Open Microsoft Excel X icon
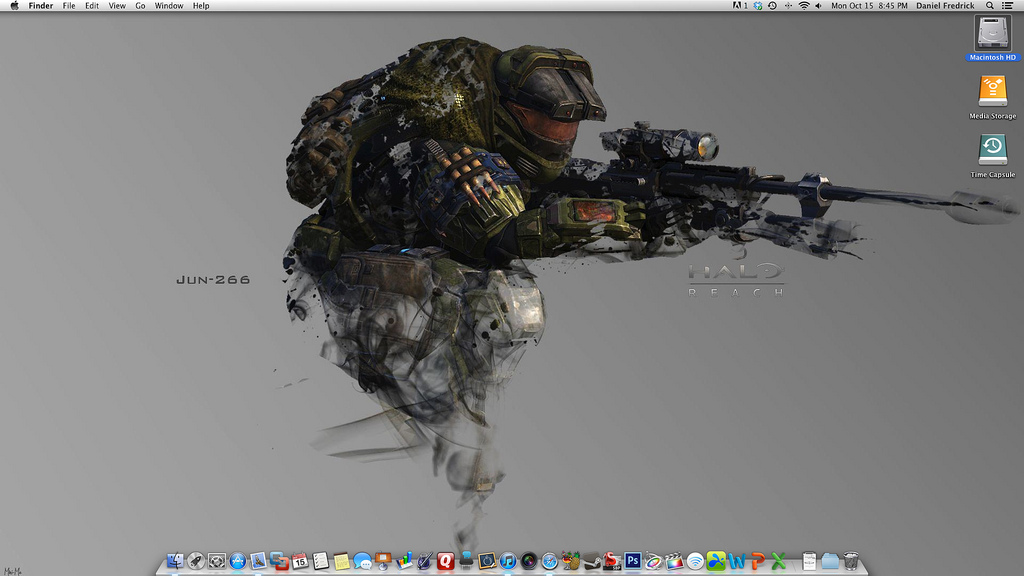This screenshot has width=1024, height=576. click(778, 560)
